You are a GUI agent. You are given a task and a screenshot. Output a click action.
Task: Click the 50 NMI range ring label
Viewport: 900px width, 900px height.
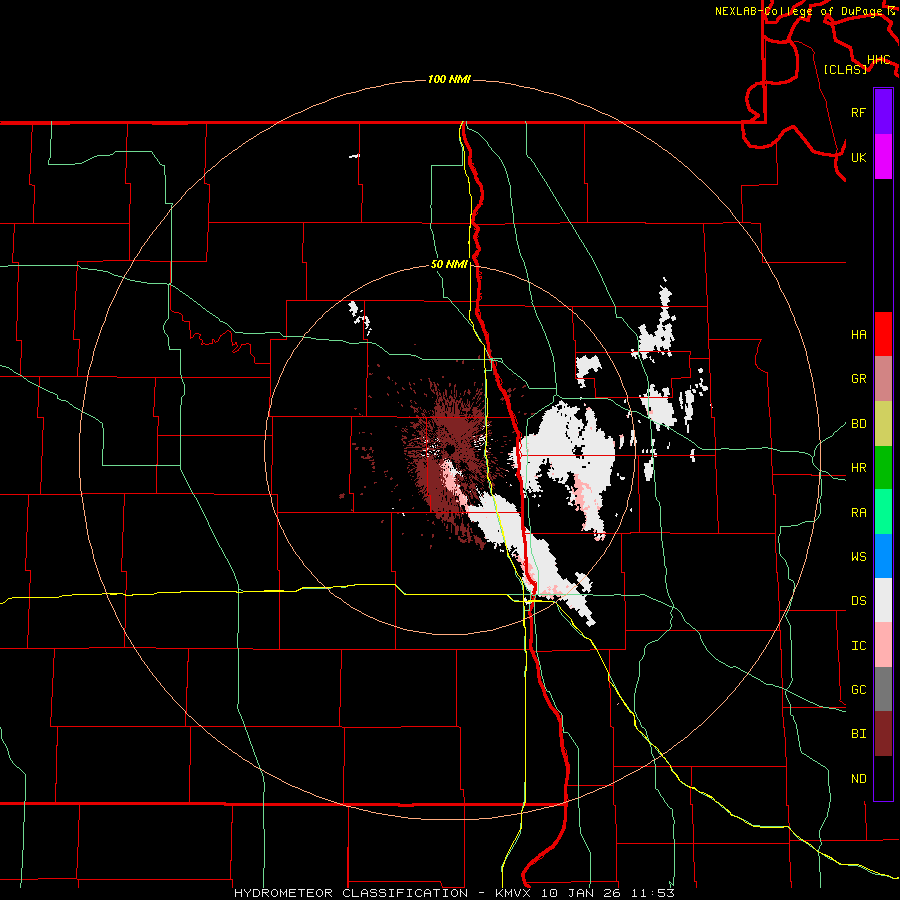point(449,265)
